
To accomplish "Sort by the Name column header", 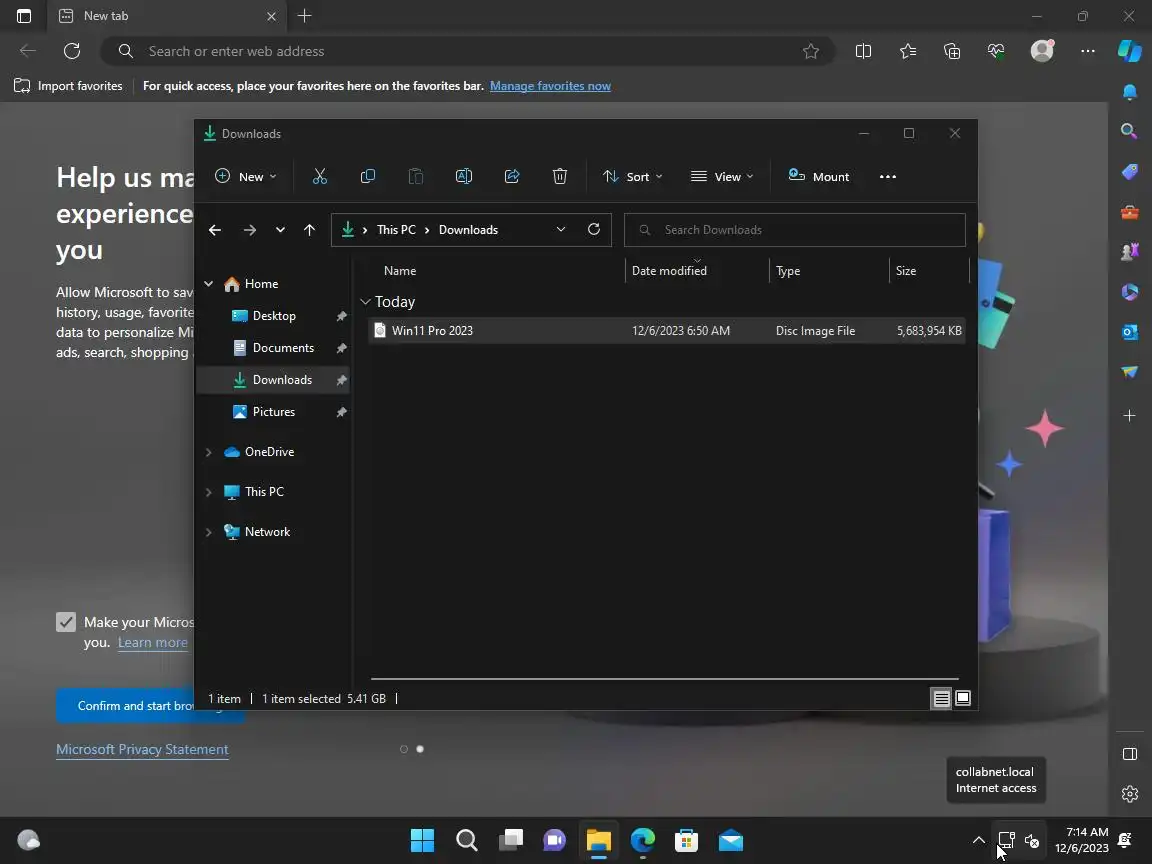I will (400, 270).
